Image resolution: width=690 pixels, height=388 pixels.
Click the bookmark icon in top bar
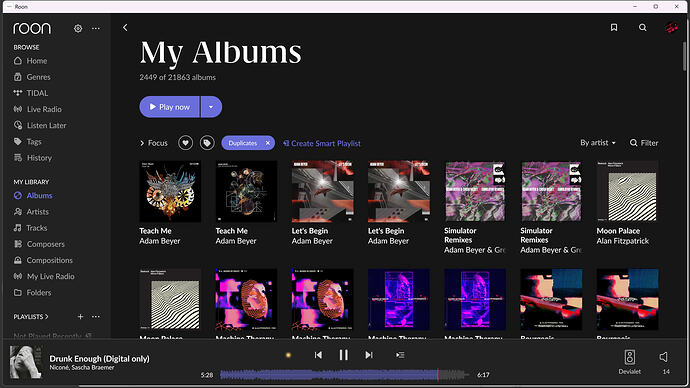(x=614, y=28)
